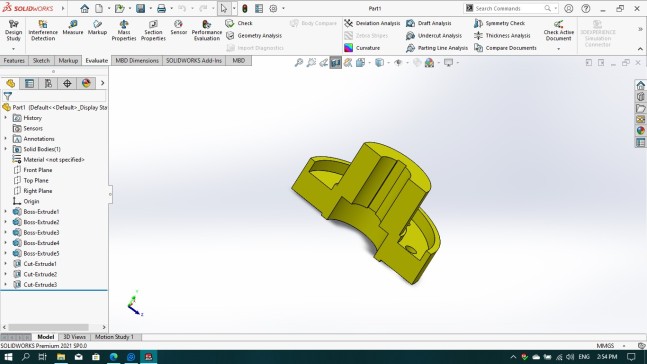Click Zoom to Fit in view toolbar

pyautogui.click(x=299, y=63)
